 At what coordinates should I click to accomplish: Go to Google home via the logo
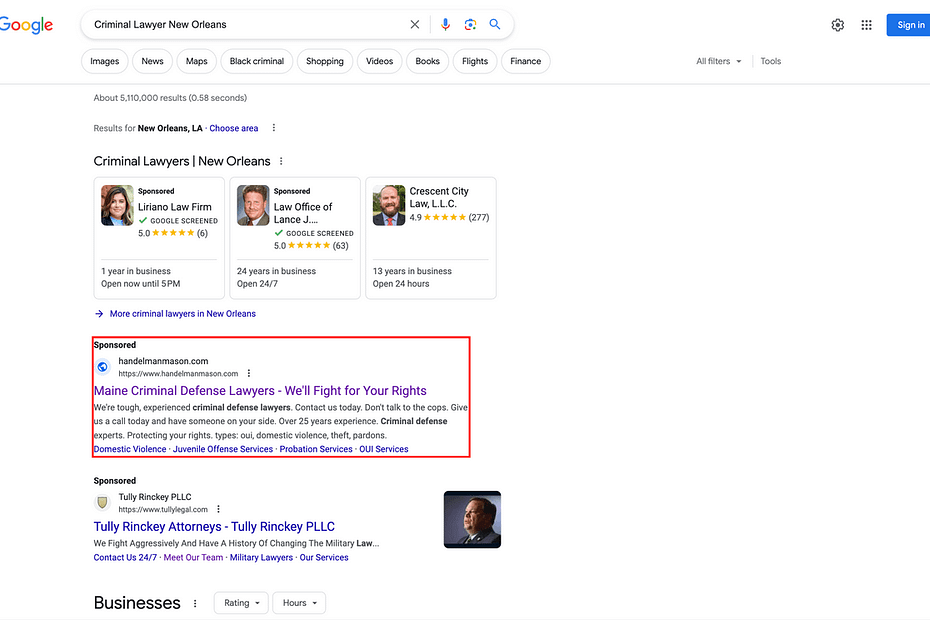[26, 25]
